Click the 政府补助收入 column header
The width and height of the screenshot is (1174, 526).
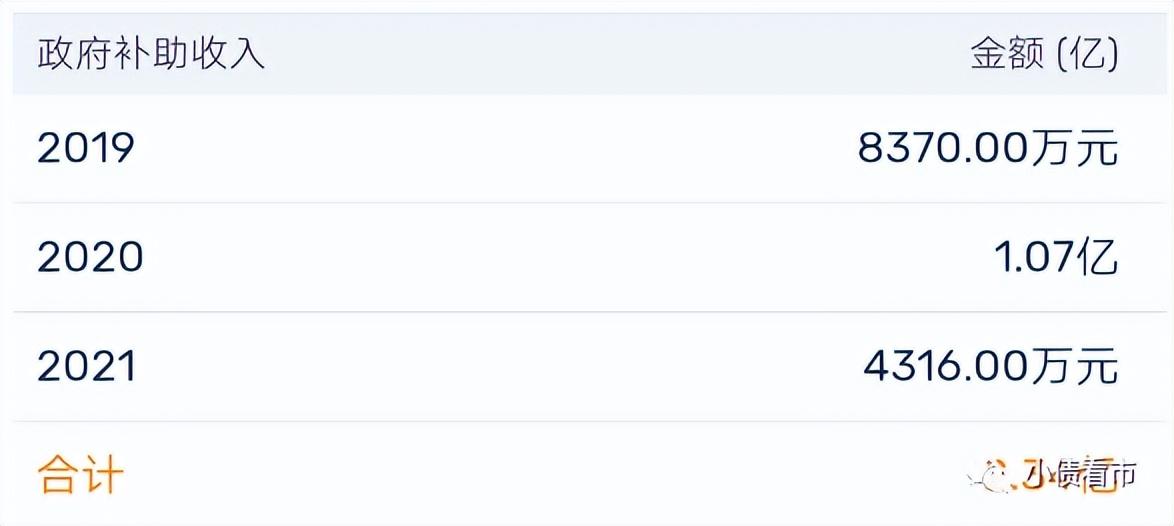click(x=151, y=54)
